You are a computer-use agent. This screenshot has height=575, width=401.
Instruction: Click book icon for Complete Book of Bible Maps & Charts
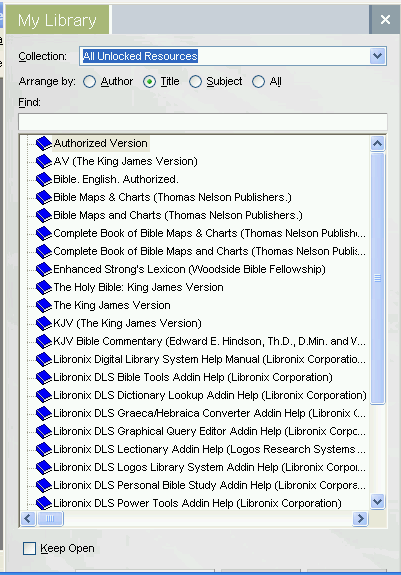(x=44, y=233)
